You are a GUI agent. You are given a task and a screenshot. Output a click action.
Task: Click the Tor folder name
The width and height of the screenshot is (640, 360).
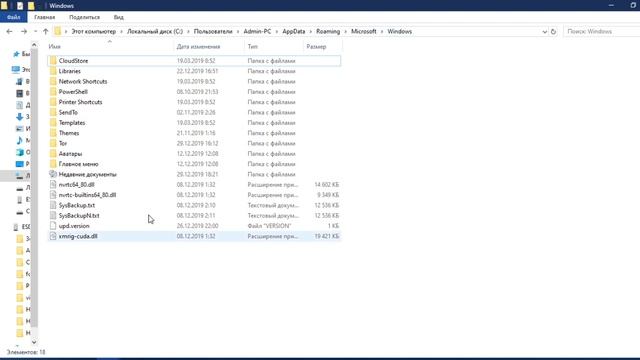coord(63,143)
